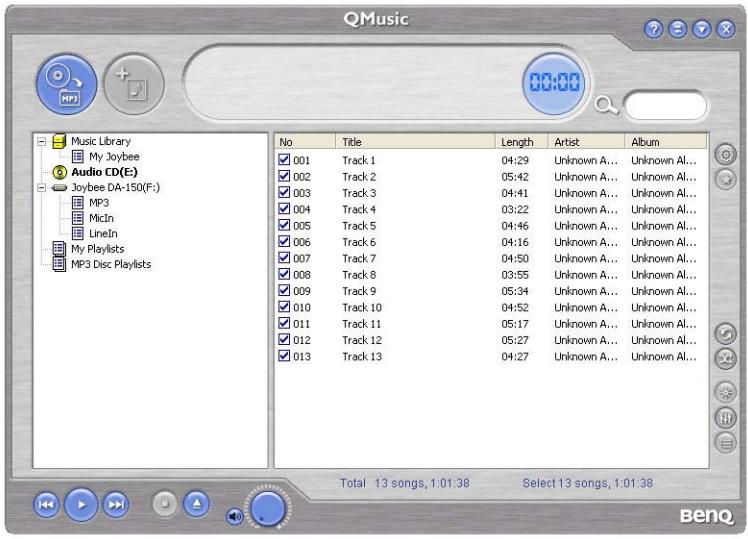Select the row titled Track 13

coord(491,356)
